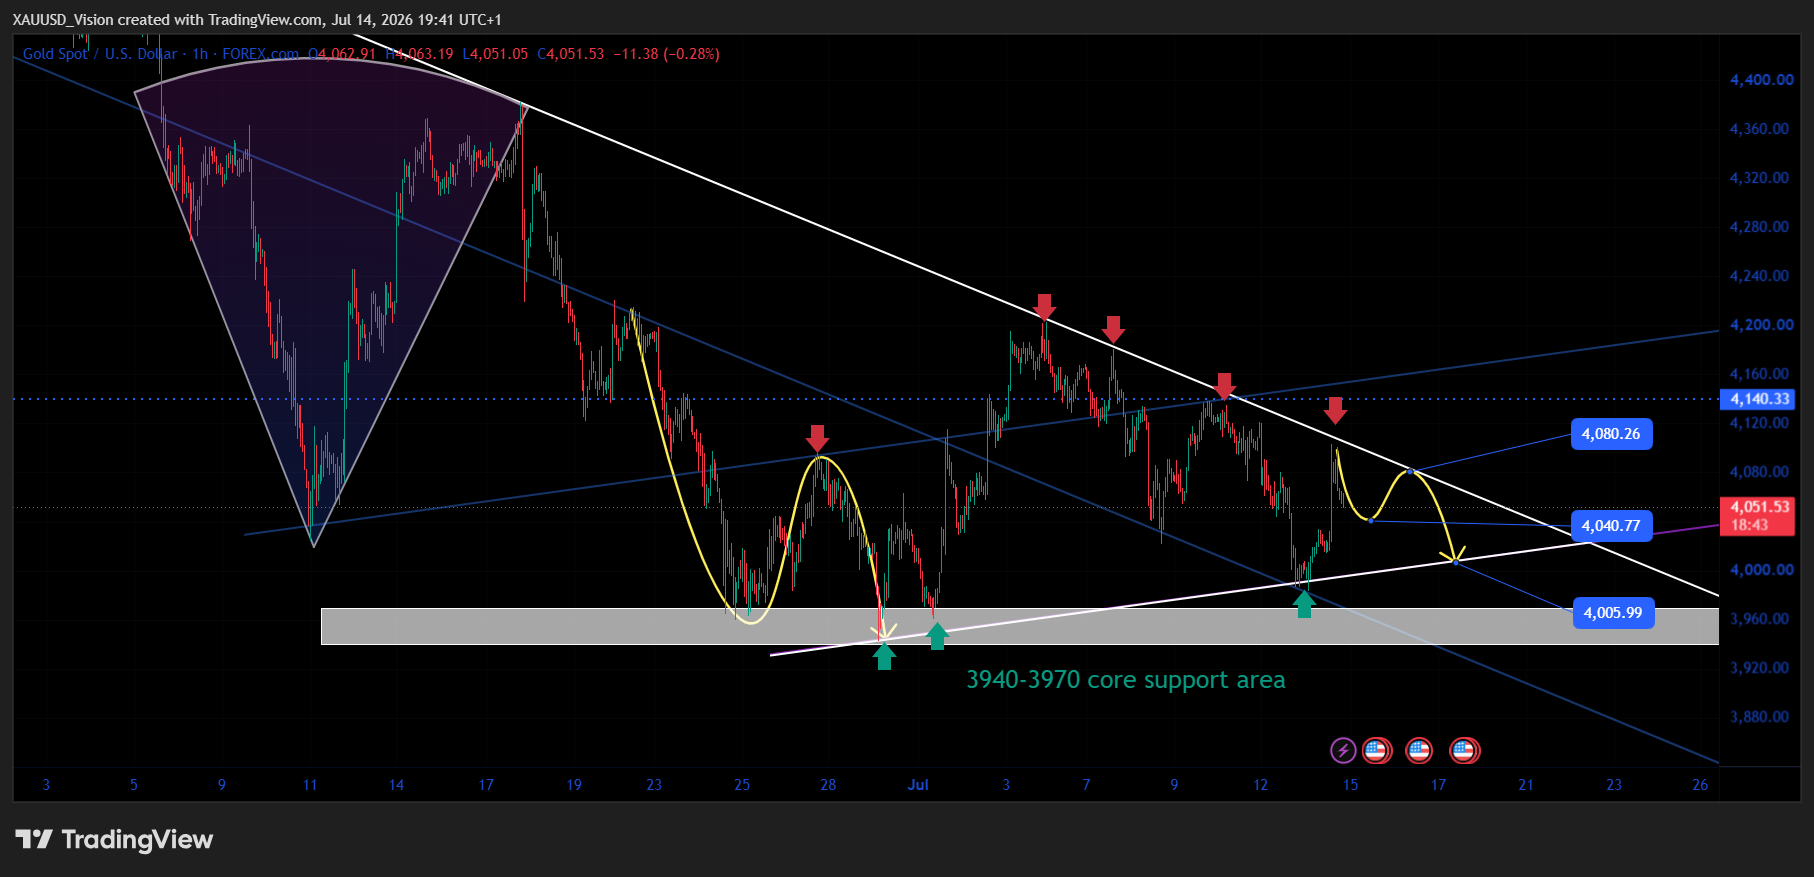Click date 28 on the time axis
1814x877 pixels.
828,785
